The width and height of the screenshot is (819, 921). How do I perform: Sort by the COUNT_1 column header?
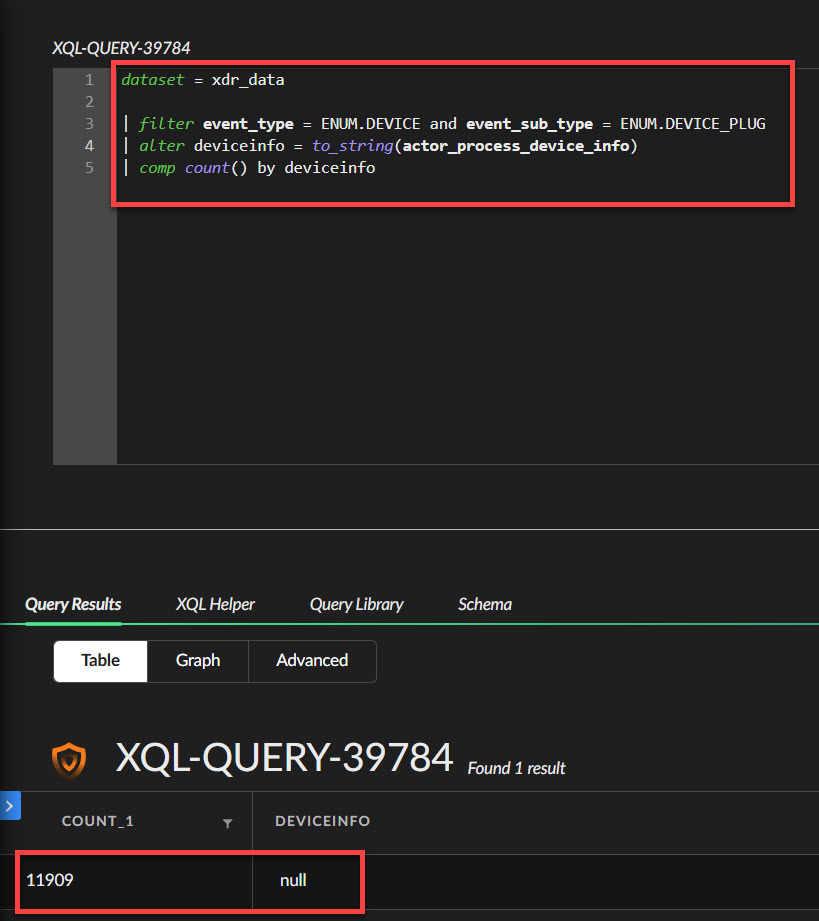tap(98, 821)
